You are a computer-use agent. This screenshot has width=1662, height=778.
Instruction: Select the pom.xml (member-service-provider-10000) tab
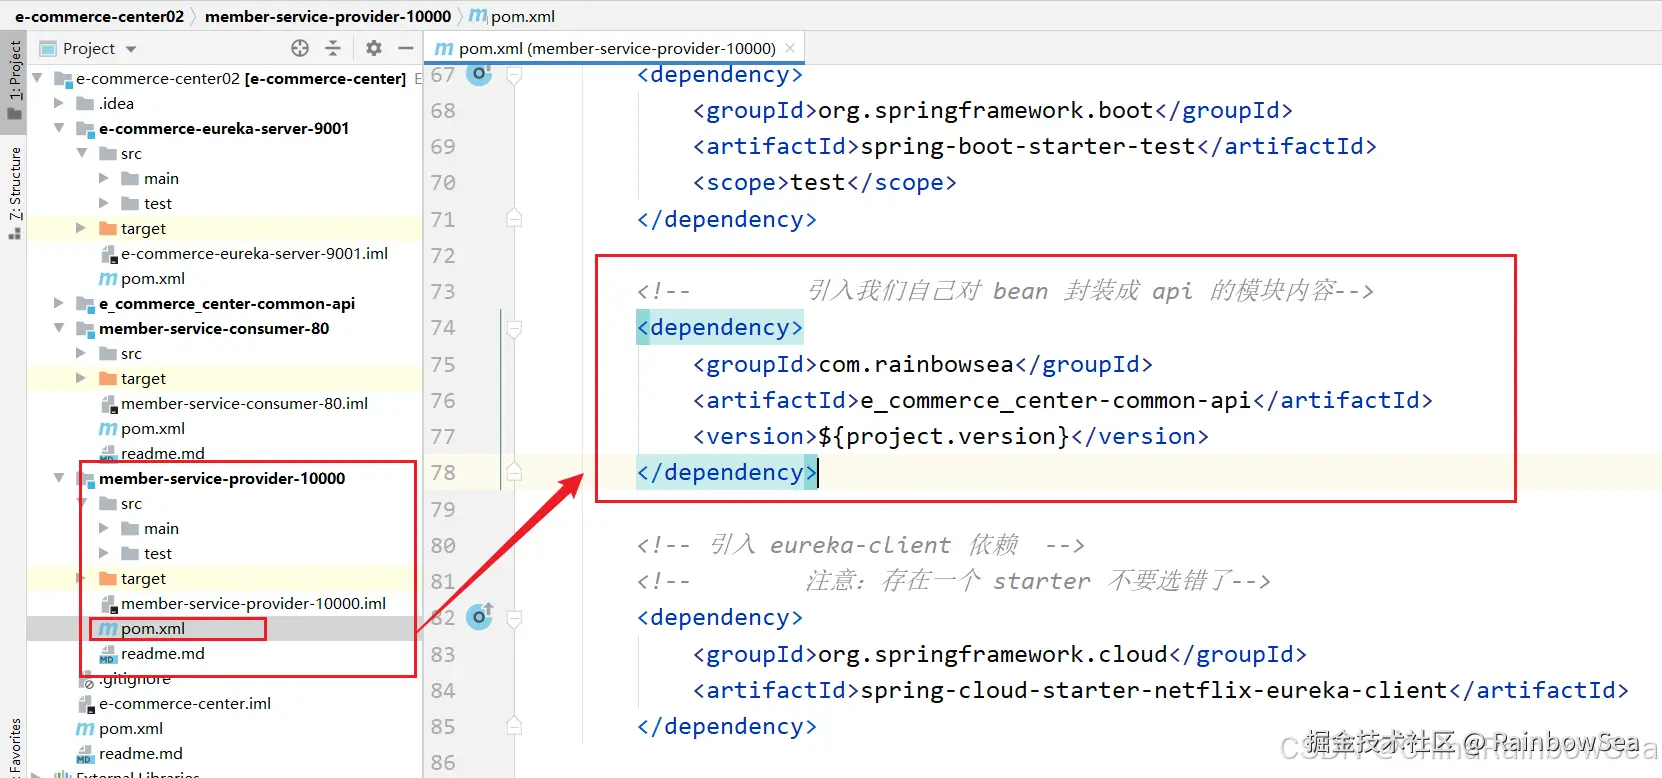[616, 48]
